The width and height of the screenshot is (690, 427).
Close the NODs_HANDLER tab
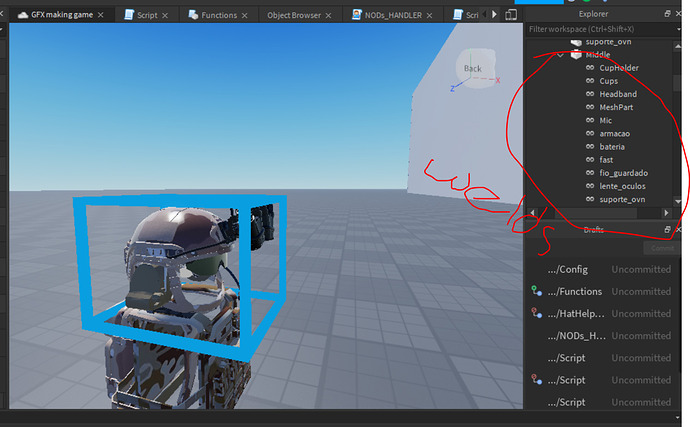(429, 15)
